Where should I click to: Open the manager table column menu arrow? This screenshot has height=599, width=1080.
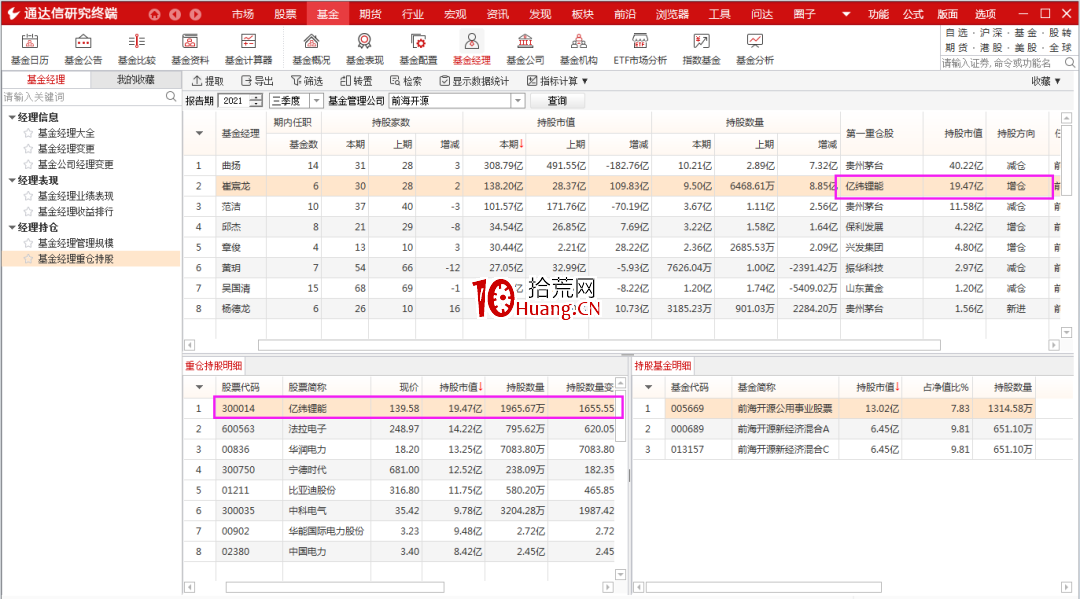point(199,134)
